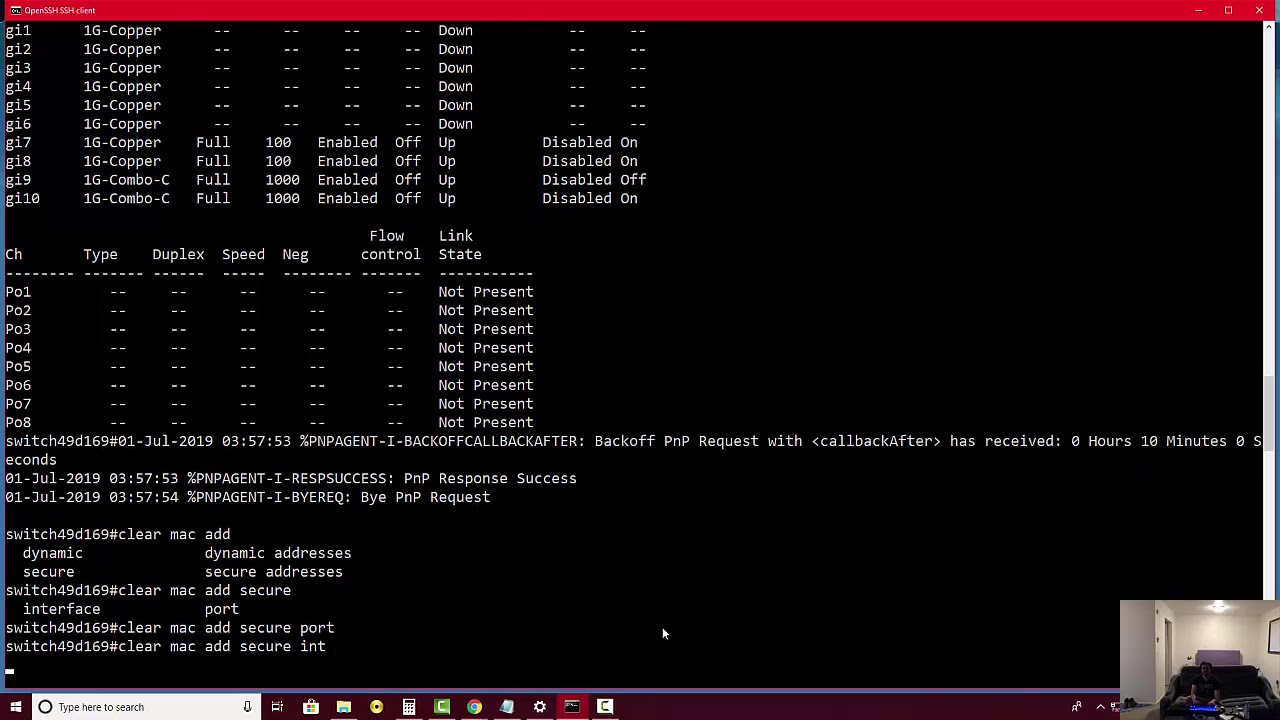Screen dimensions: 1280x720
Task: Click the Po8 port-channel row label
Action: (18, 423)
